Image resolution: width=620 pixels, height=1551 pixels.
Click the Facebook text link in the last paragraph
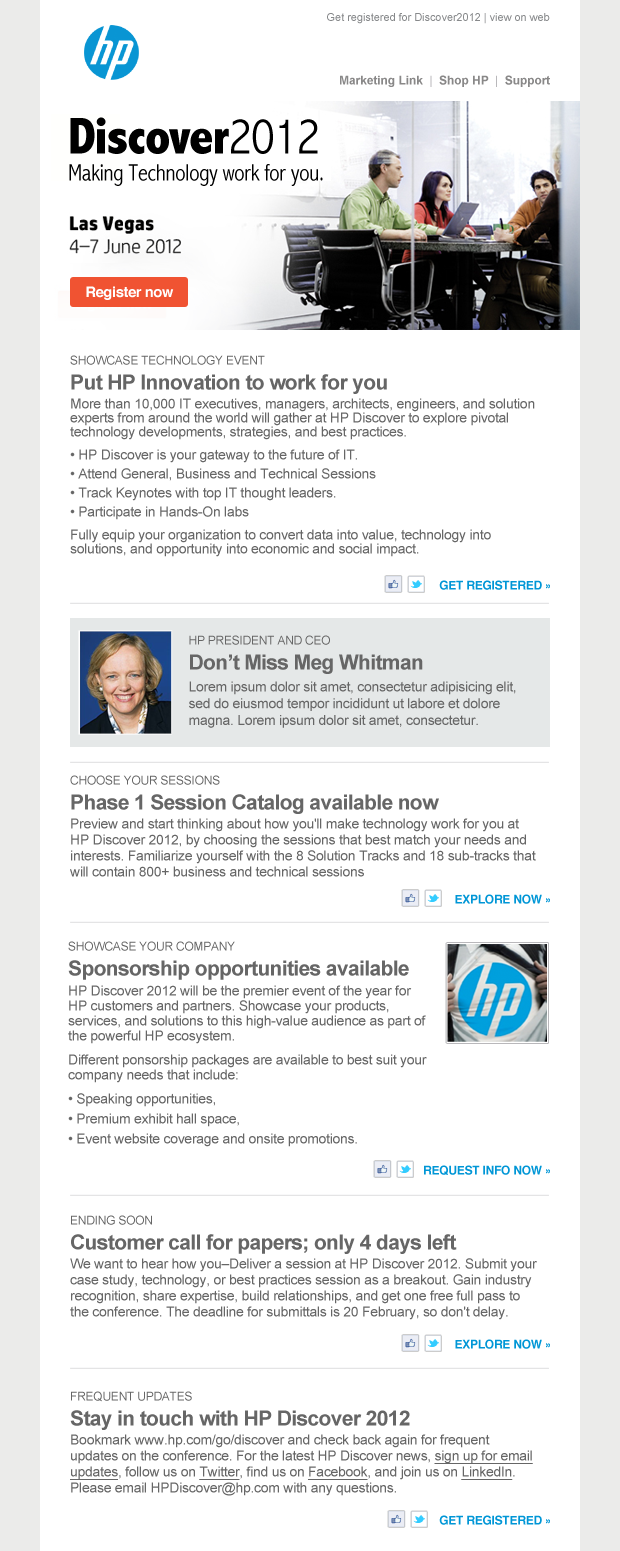point(338,1472)
